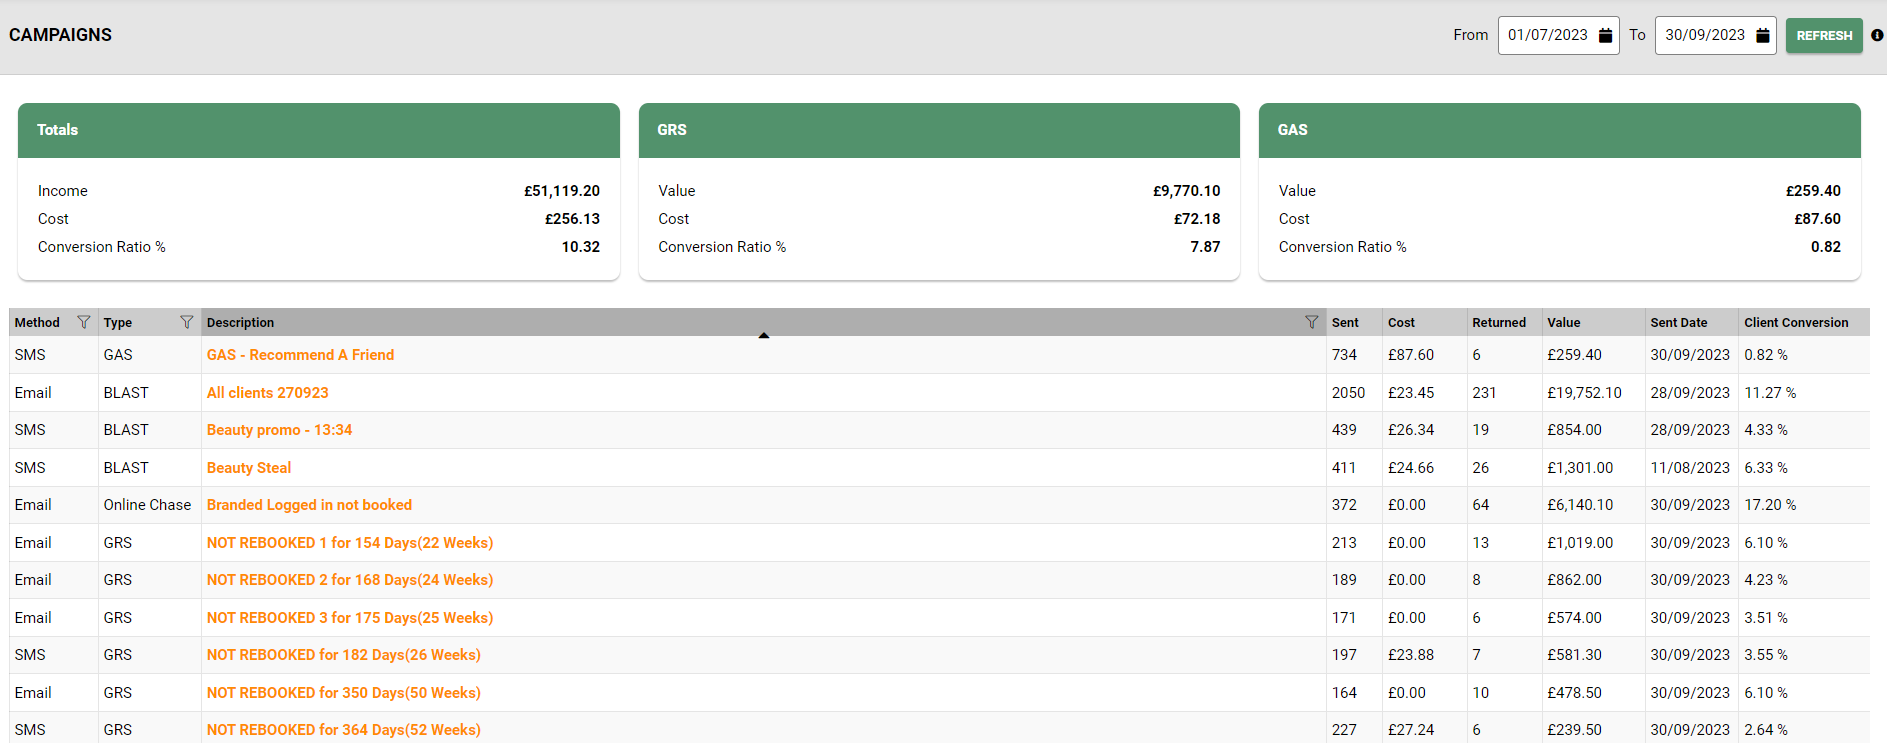Open the Beauty Steal campaign link
Viewport: 1887px width, 743px height.
[248, 468]
